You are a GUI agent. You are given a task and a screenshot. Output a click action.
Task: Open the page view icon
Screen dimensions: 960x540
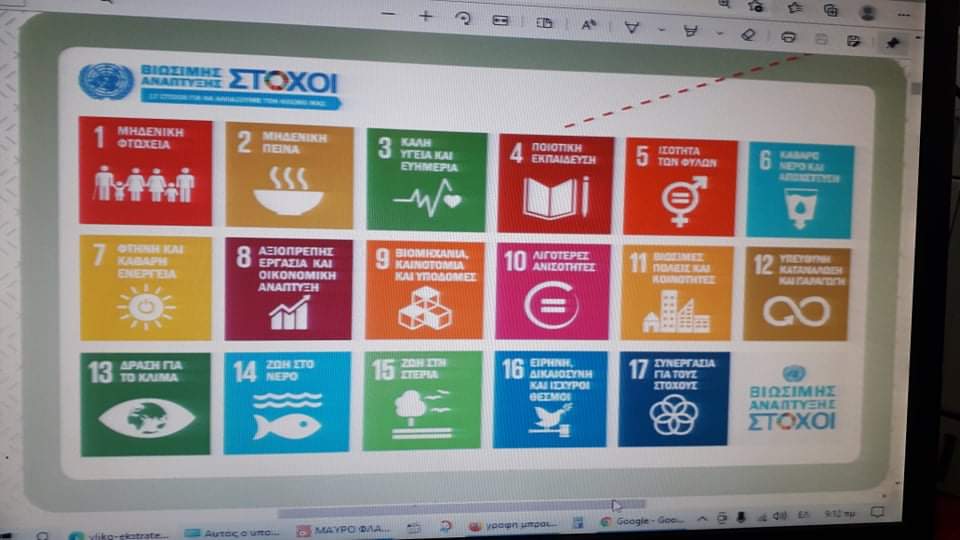point(544,23)
